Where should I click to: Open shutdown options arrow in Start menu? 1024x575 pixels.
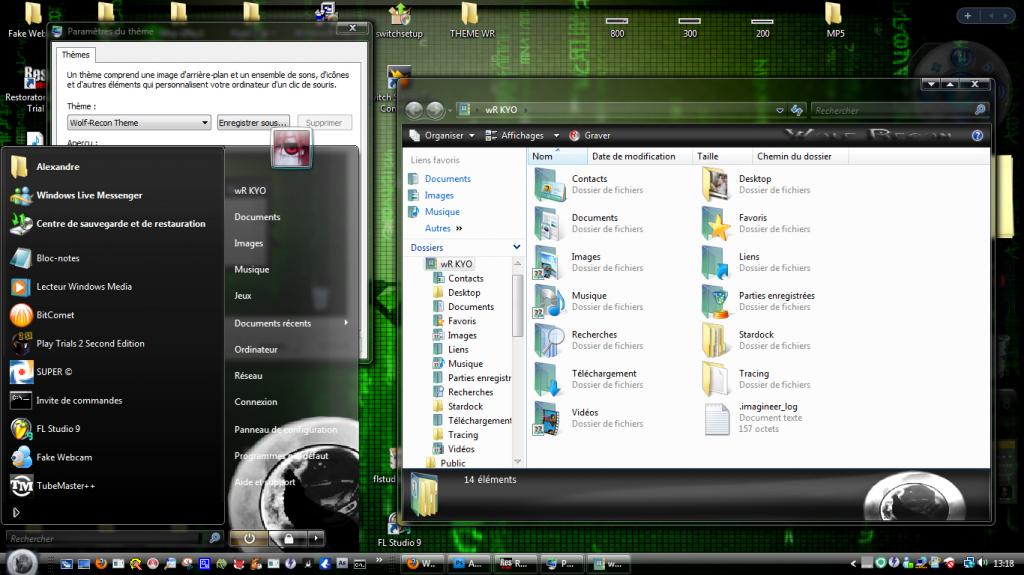[x=316, y=538]
